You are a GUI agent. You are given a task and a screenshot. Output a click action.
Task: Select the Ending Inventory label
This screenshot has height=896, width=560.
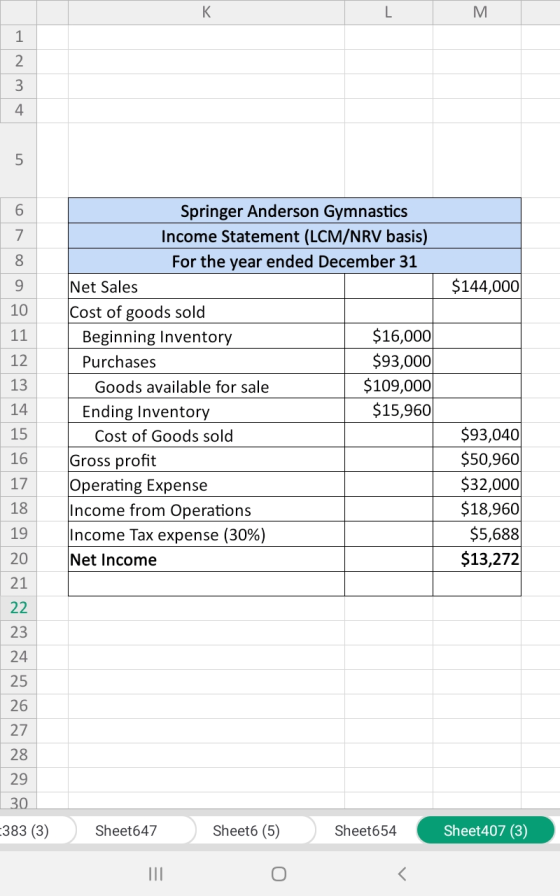coord(206,410)
